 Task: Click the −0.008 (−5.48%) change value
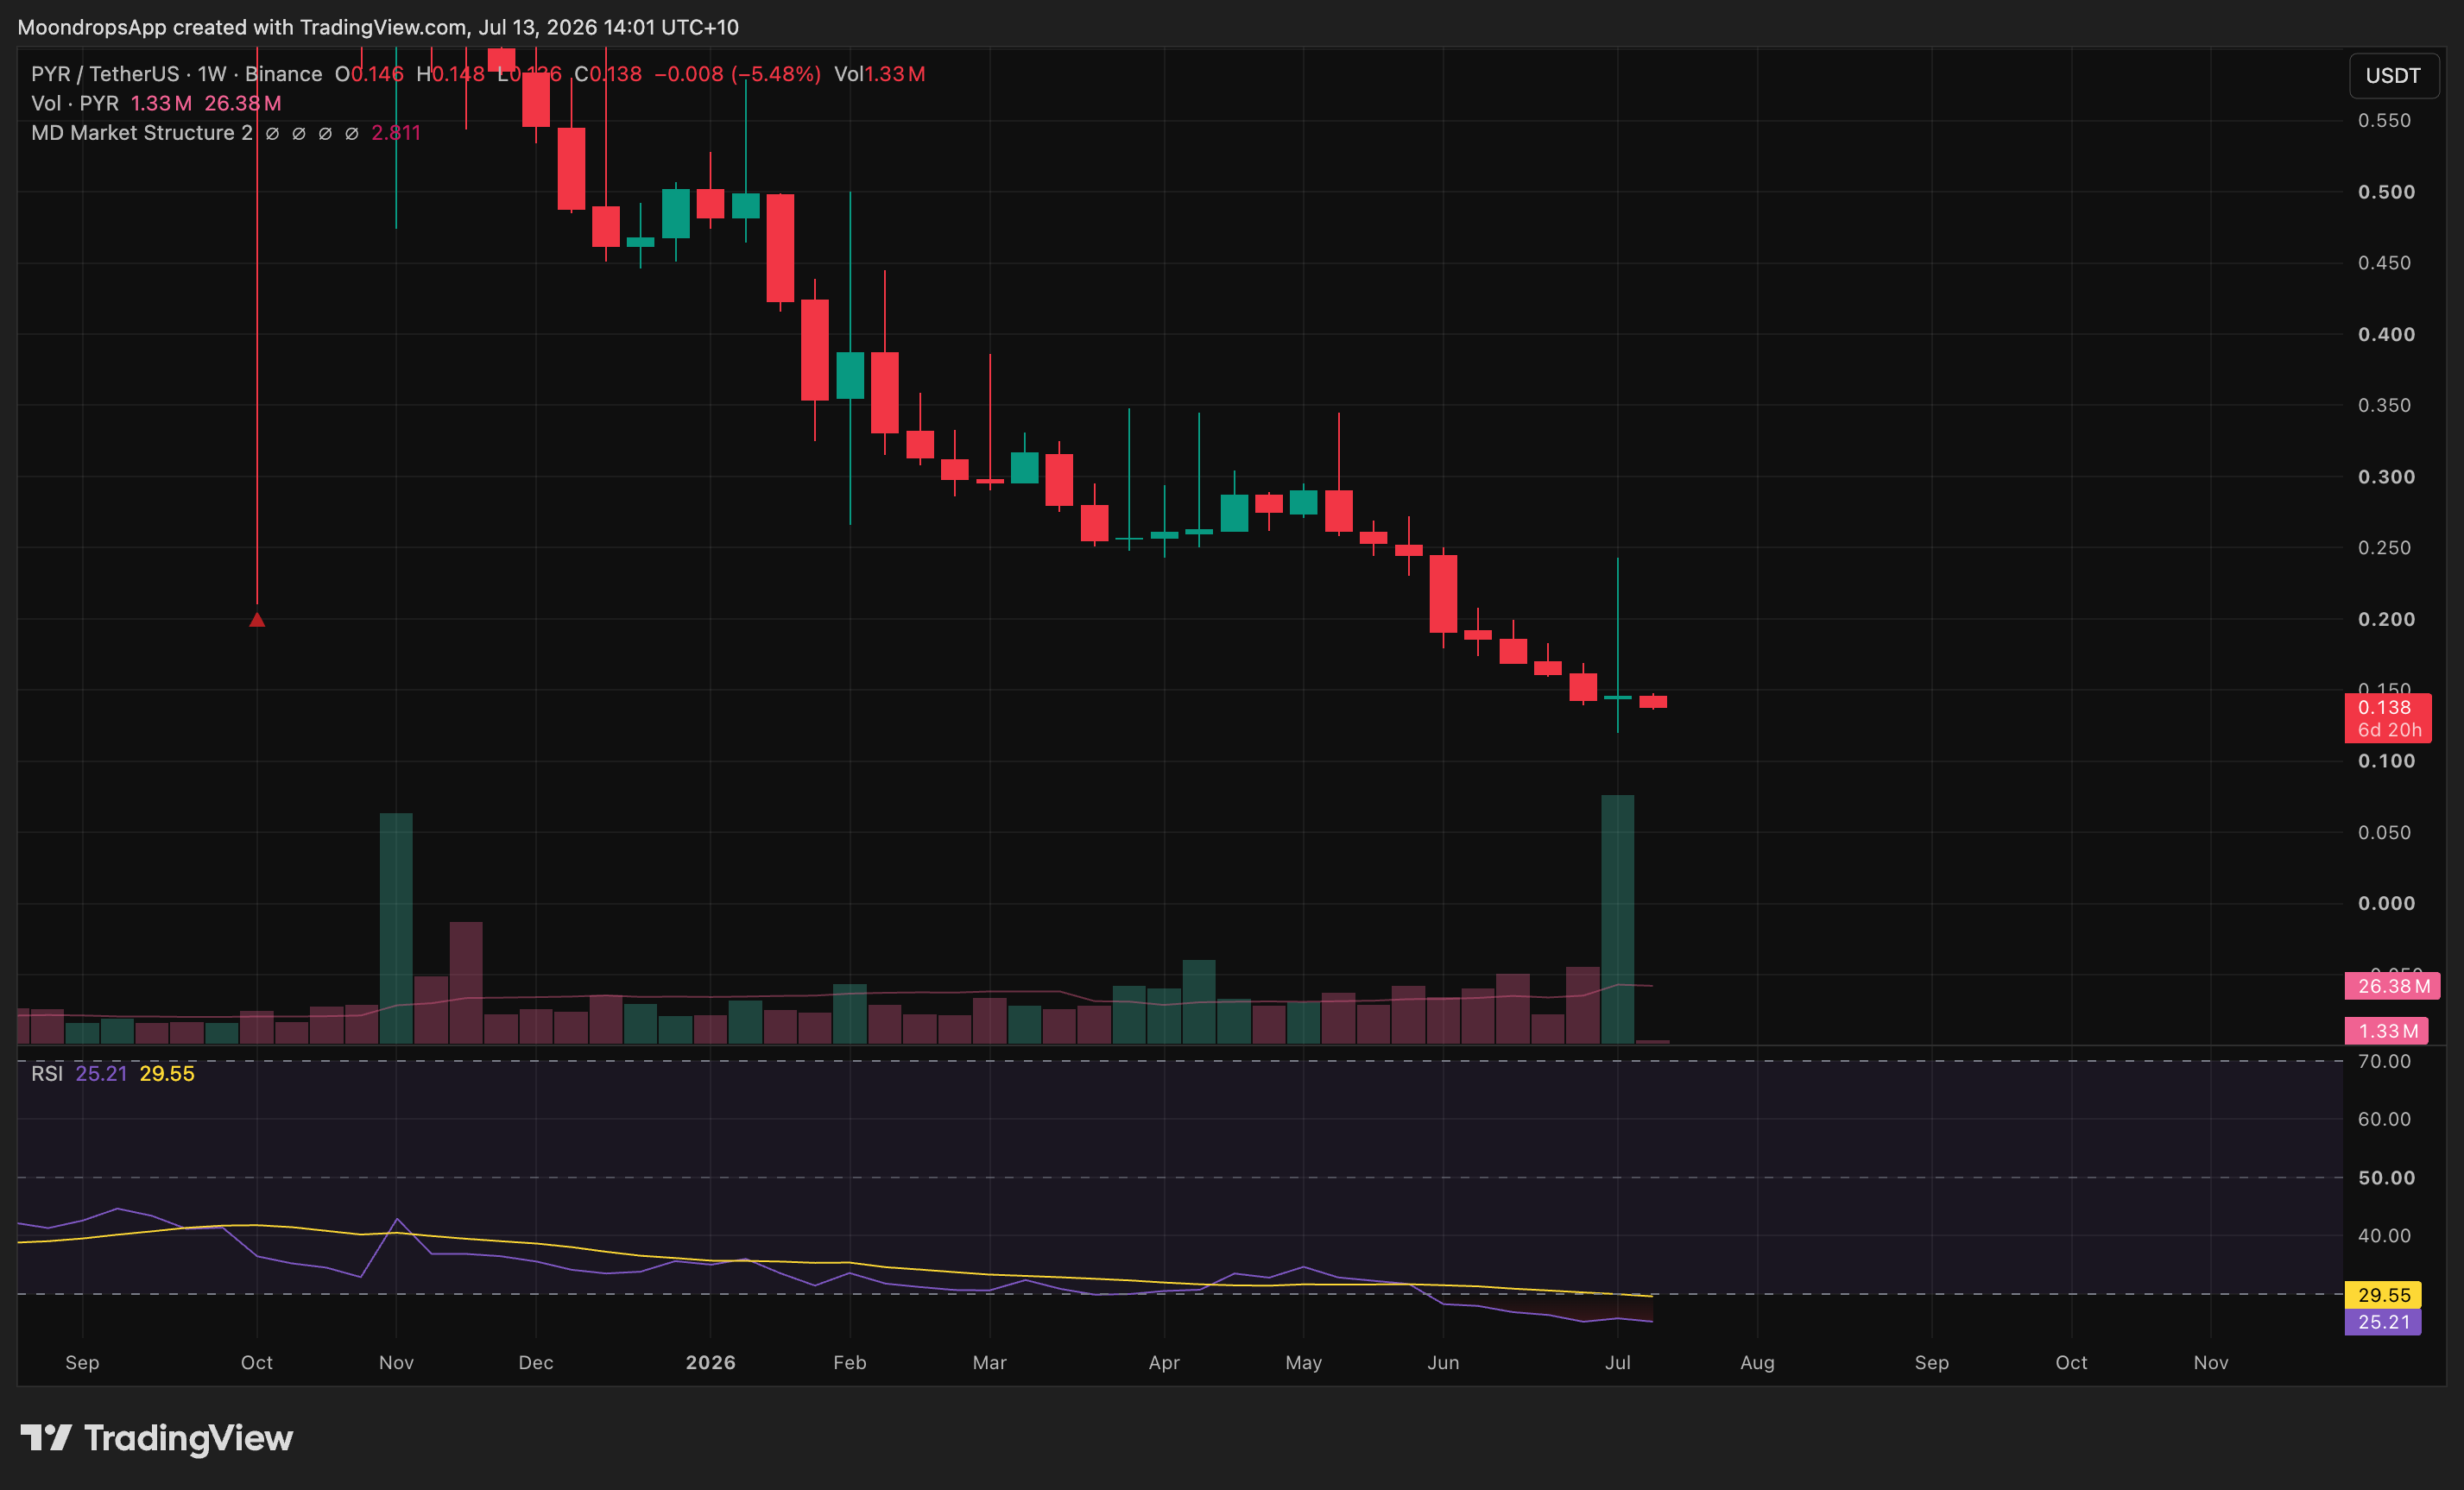[737, 74]
